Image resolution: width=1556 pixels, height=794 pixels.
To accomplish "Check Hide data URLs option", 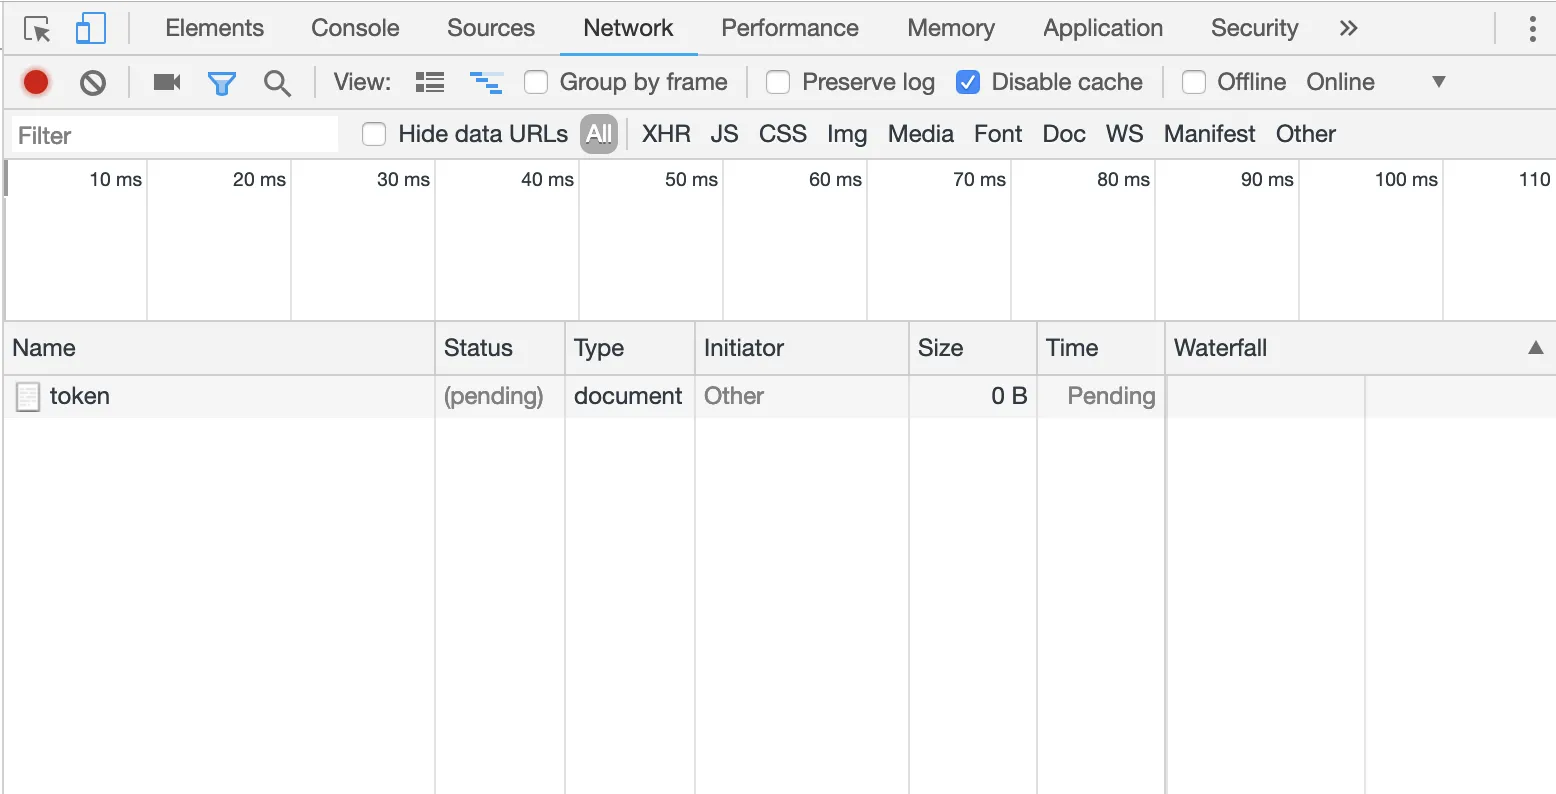I will (374, 134).
